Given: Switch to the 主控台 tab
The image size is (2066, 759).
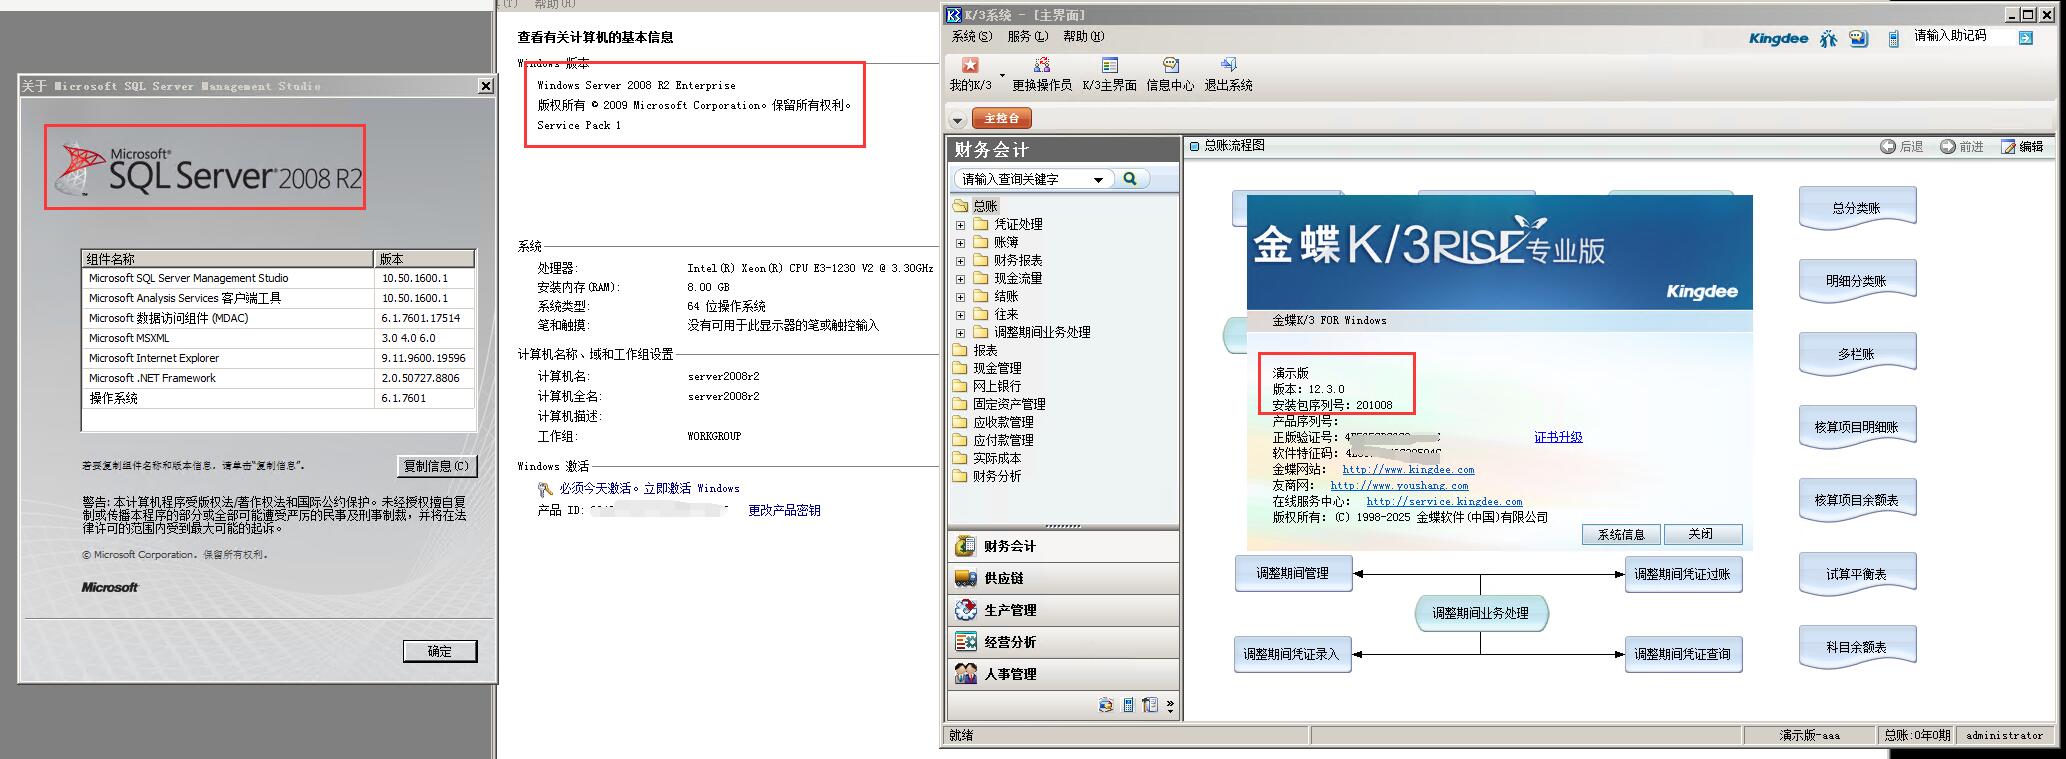Looking at the screenshot, I should pos(1001,118).
